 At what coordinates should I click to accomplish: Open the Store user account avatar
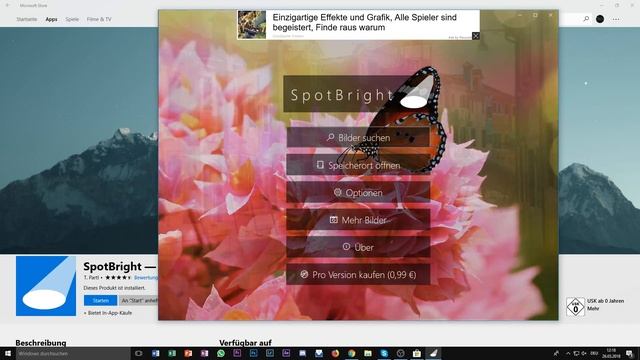600,19
